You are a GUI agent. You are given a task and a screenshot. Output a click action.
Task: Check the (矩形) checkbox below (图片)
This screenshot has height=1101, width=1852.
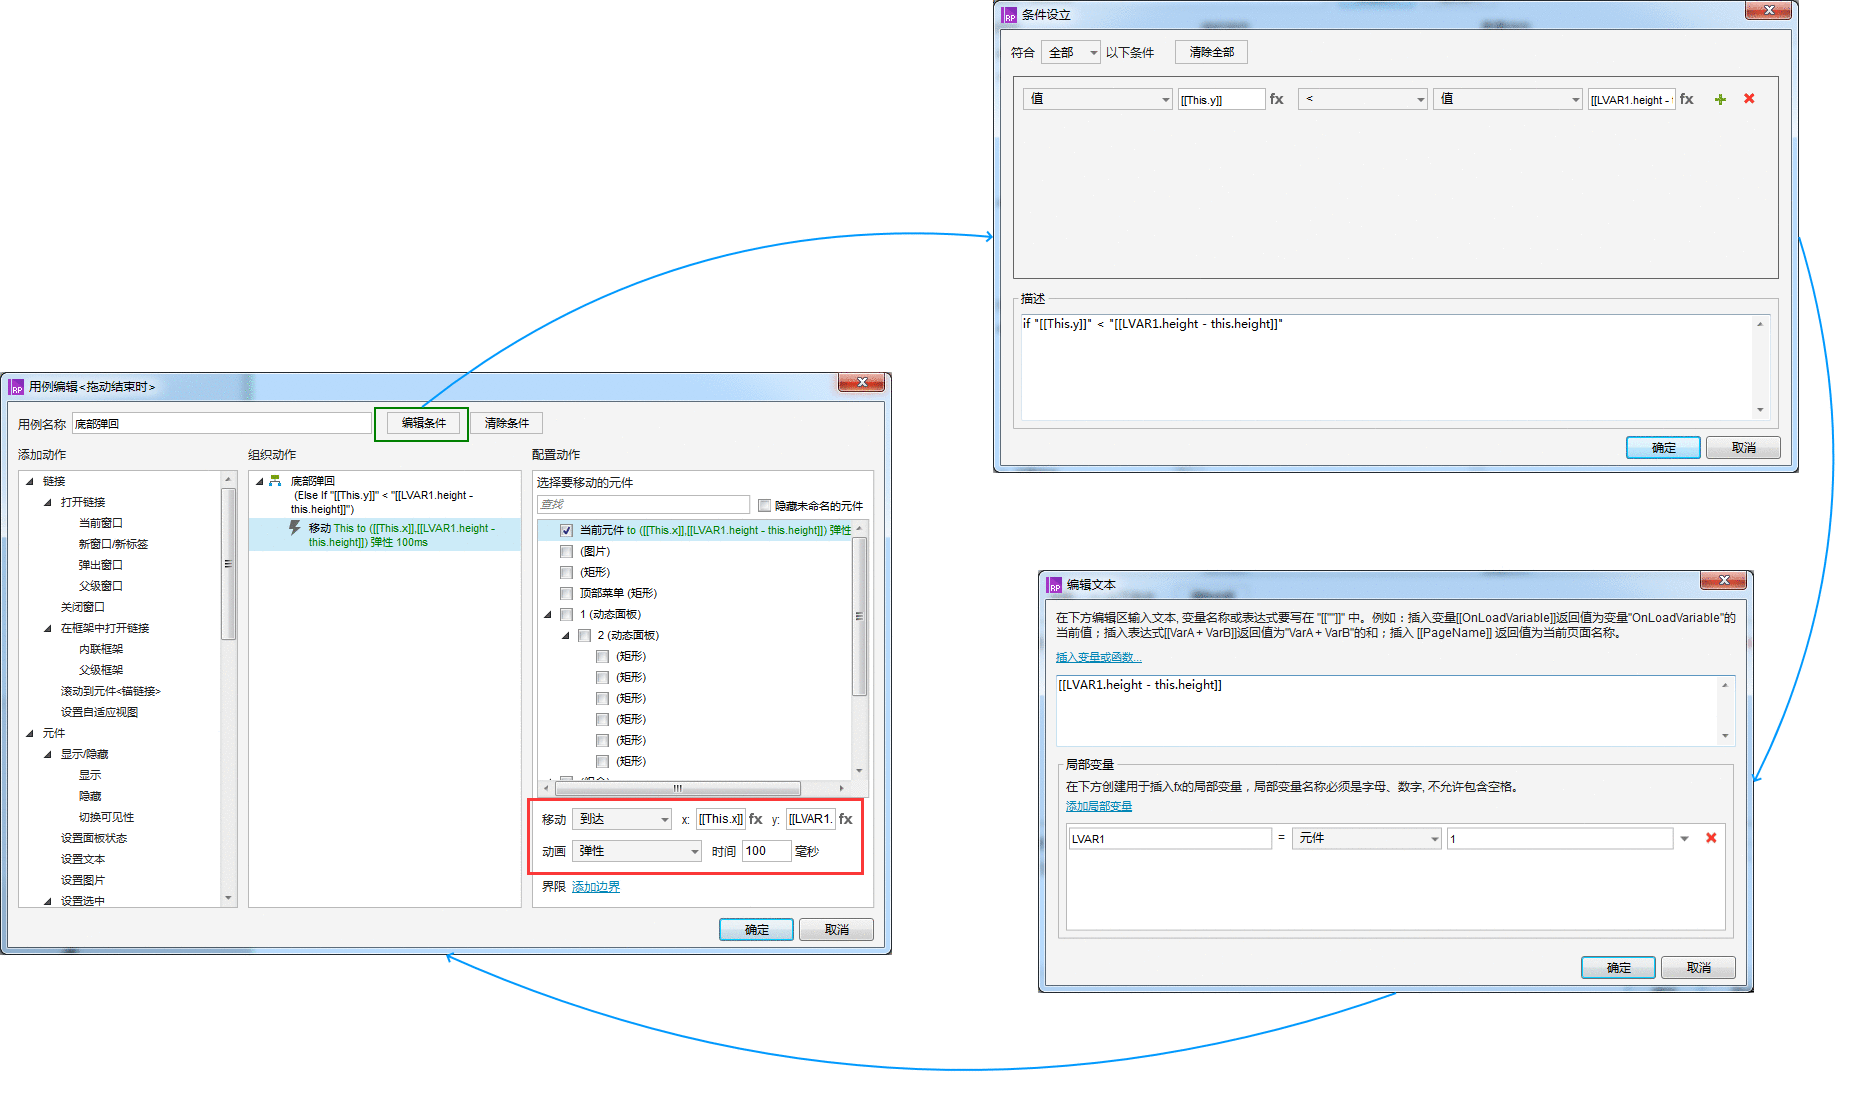click(566, 572)
